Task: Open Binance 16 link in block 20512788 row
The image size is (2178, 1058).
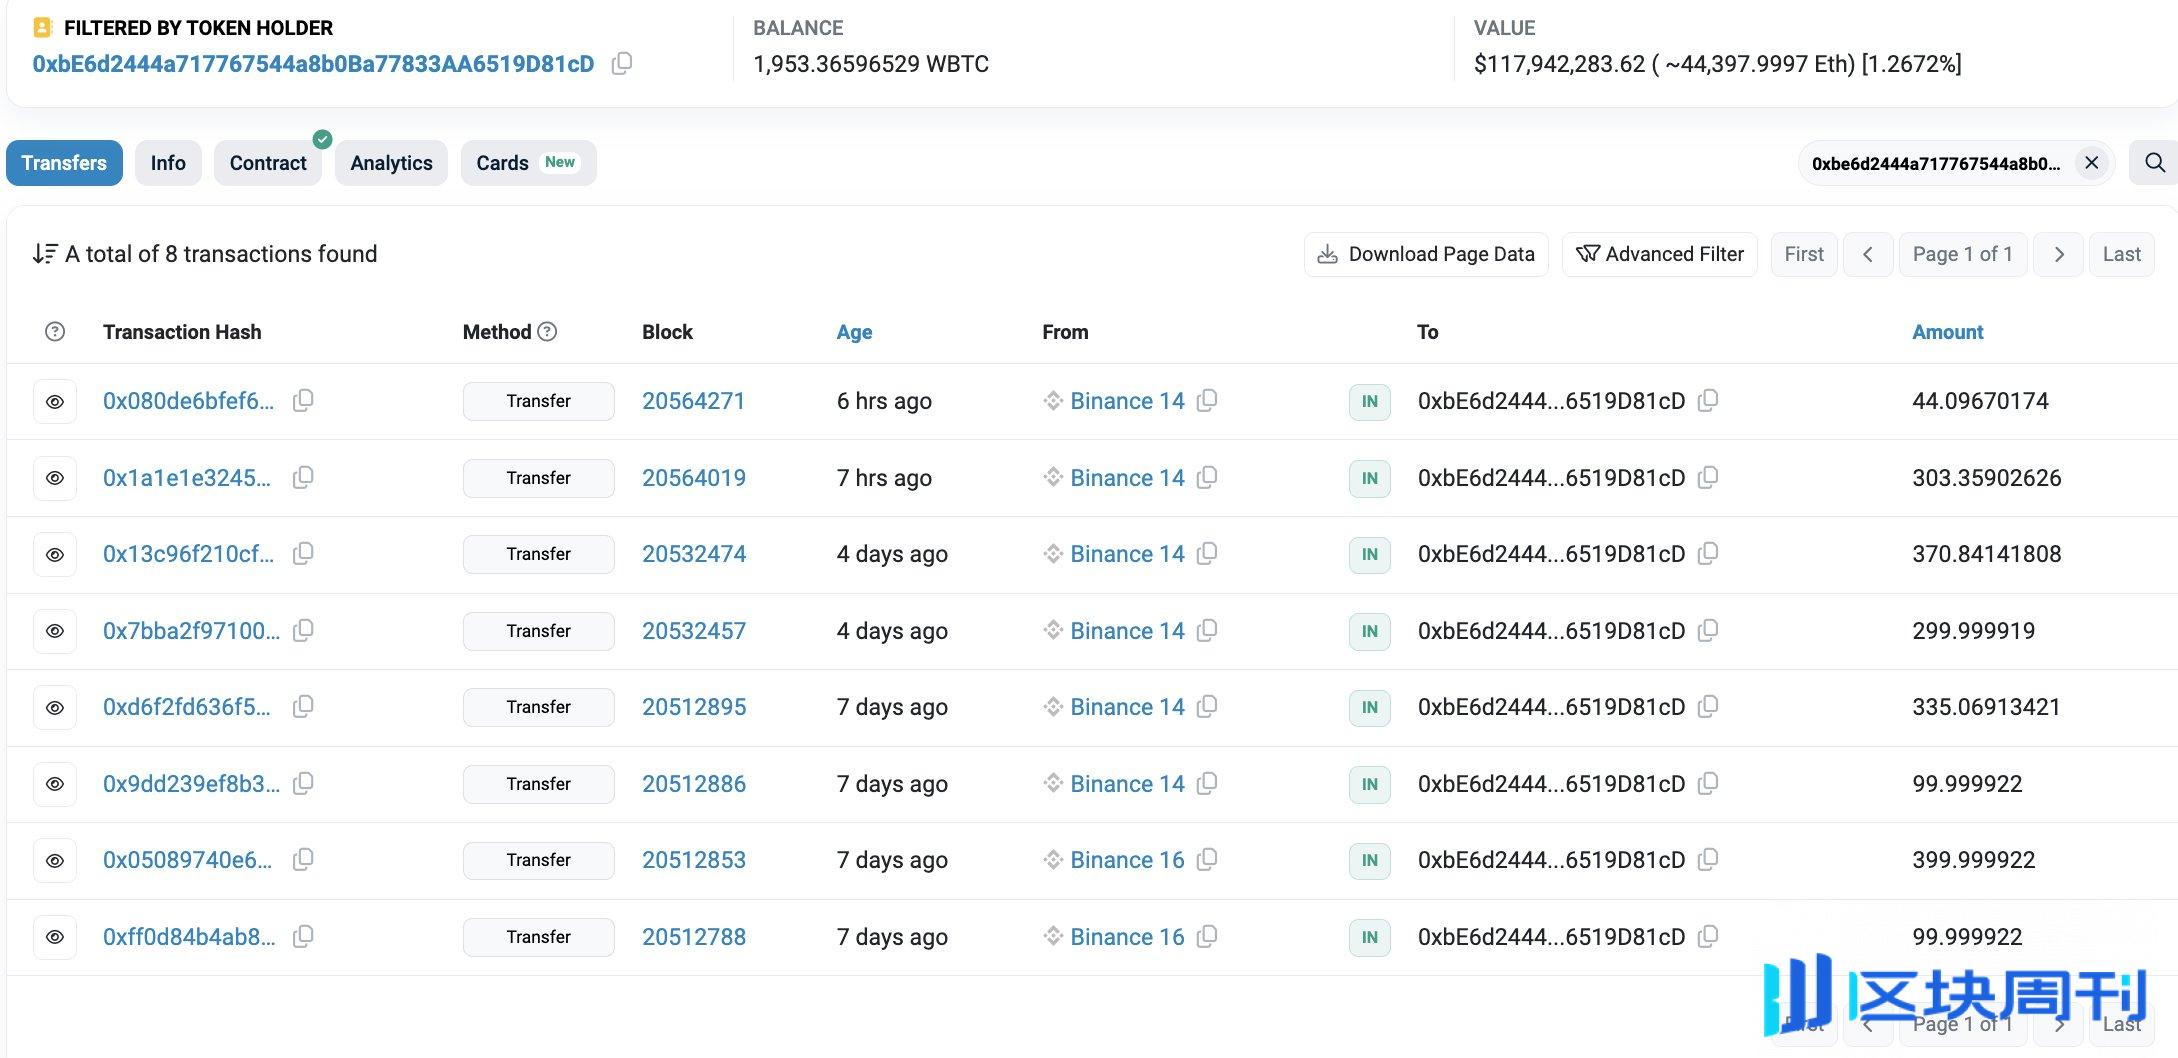Action: click(x=1127, y=937)
